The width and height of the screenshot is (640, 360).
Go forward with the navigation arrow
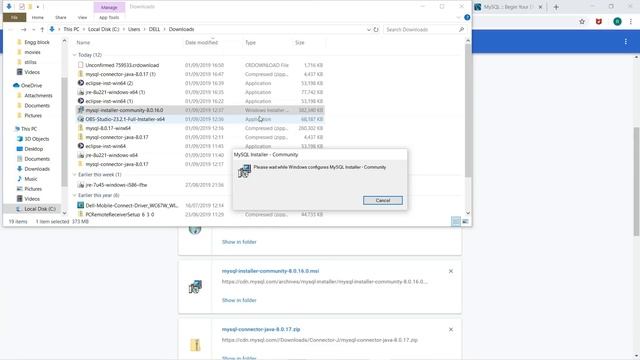(23, 29)
